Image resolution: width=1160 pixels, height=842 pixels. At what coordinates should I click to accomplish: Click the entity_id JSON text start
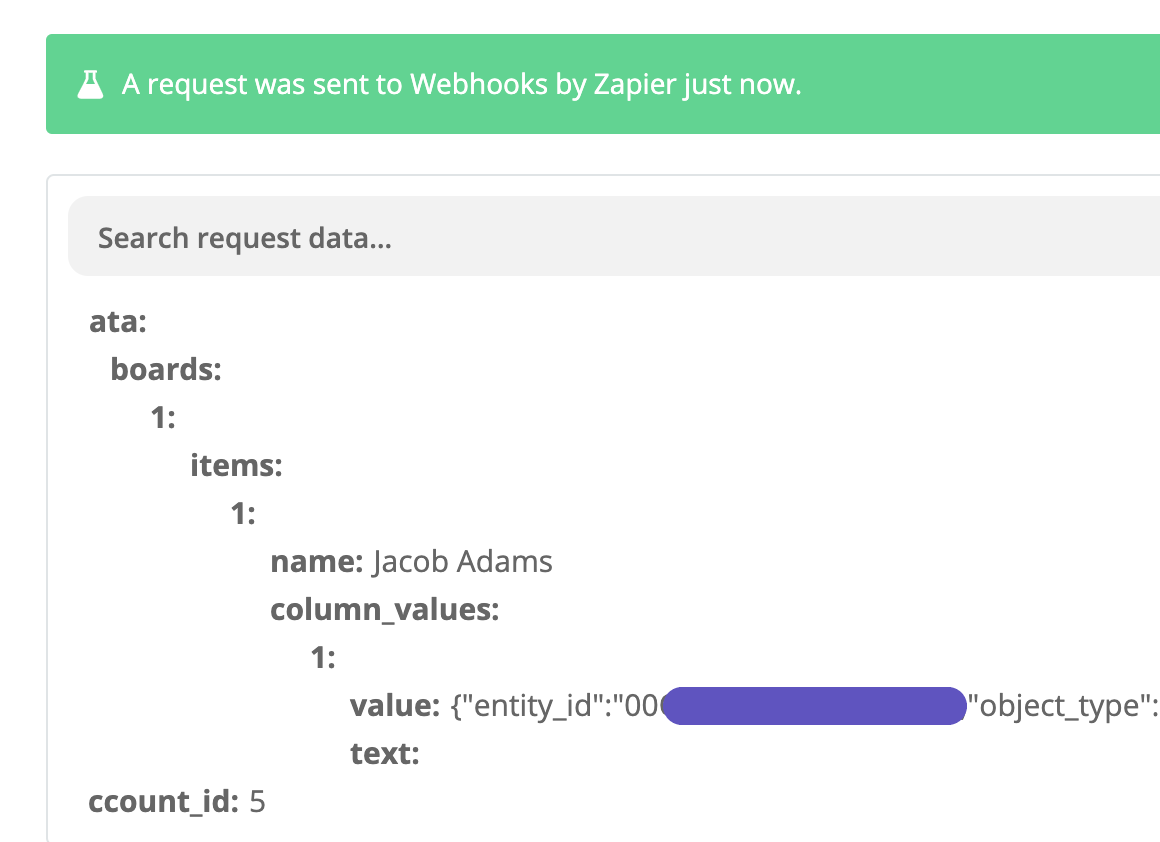click(555, 706)
